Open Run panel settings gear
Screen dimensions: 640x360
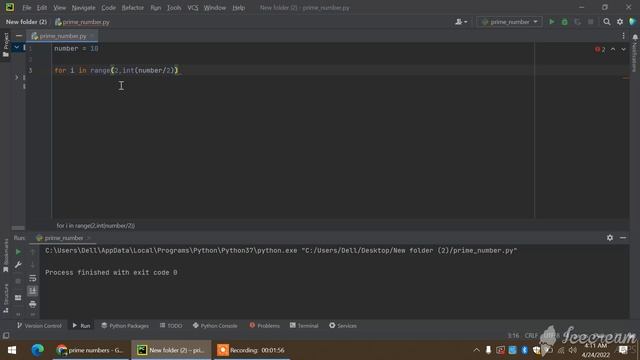tap(610, 238)
